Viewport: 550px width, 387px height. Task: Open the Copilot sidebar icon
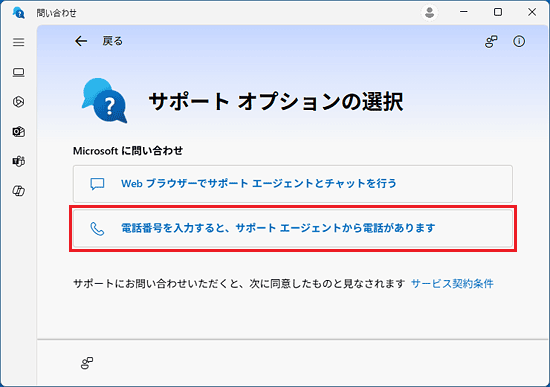19,191
